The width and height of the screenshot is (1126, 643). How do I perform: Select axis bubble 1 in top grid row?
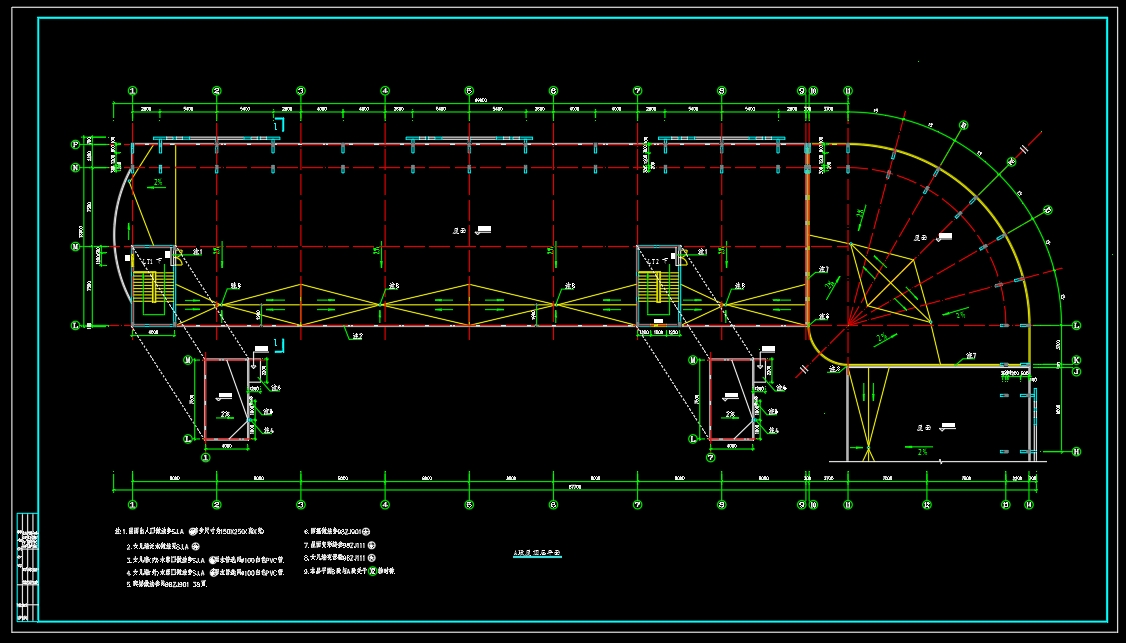tap(132, 91)
